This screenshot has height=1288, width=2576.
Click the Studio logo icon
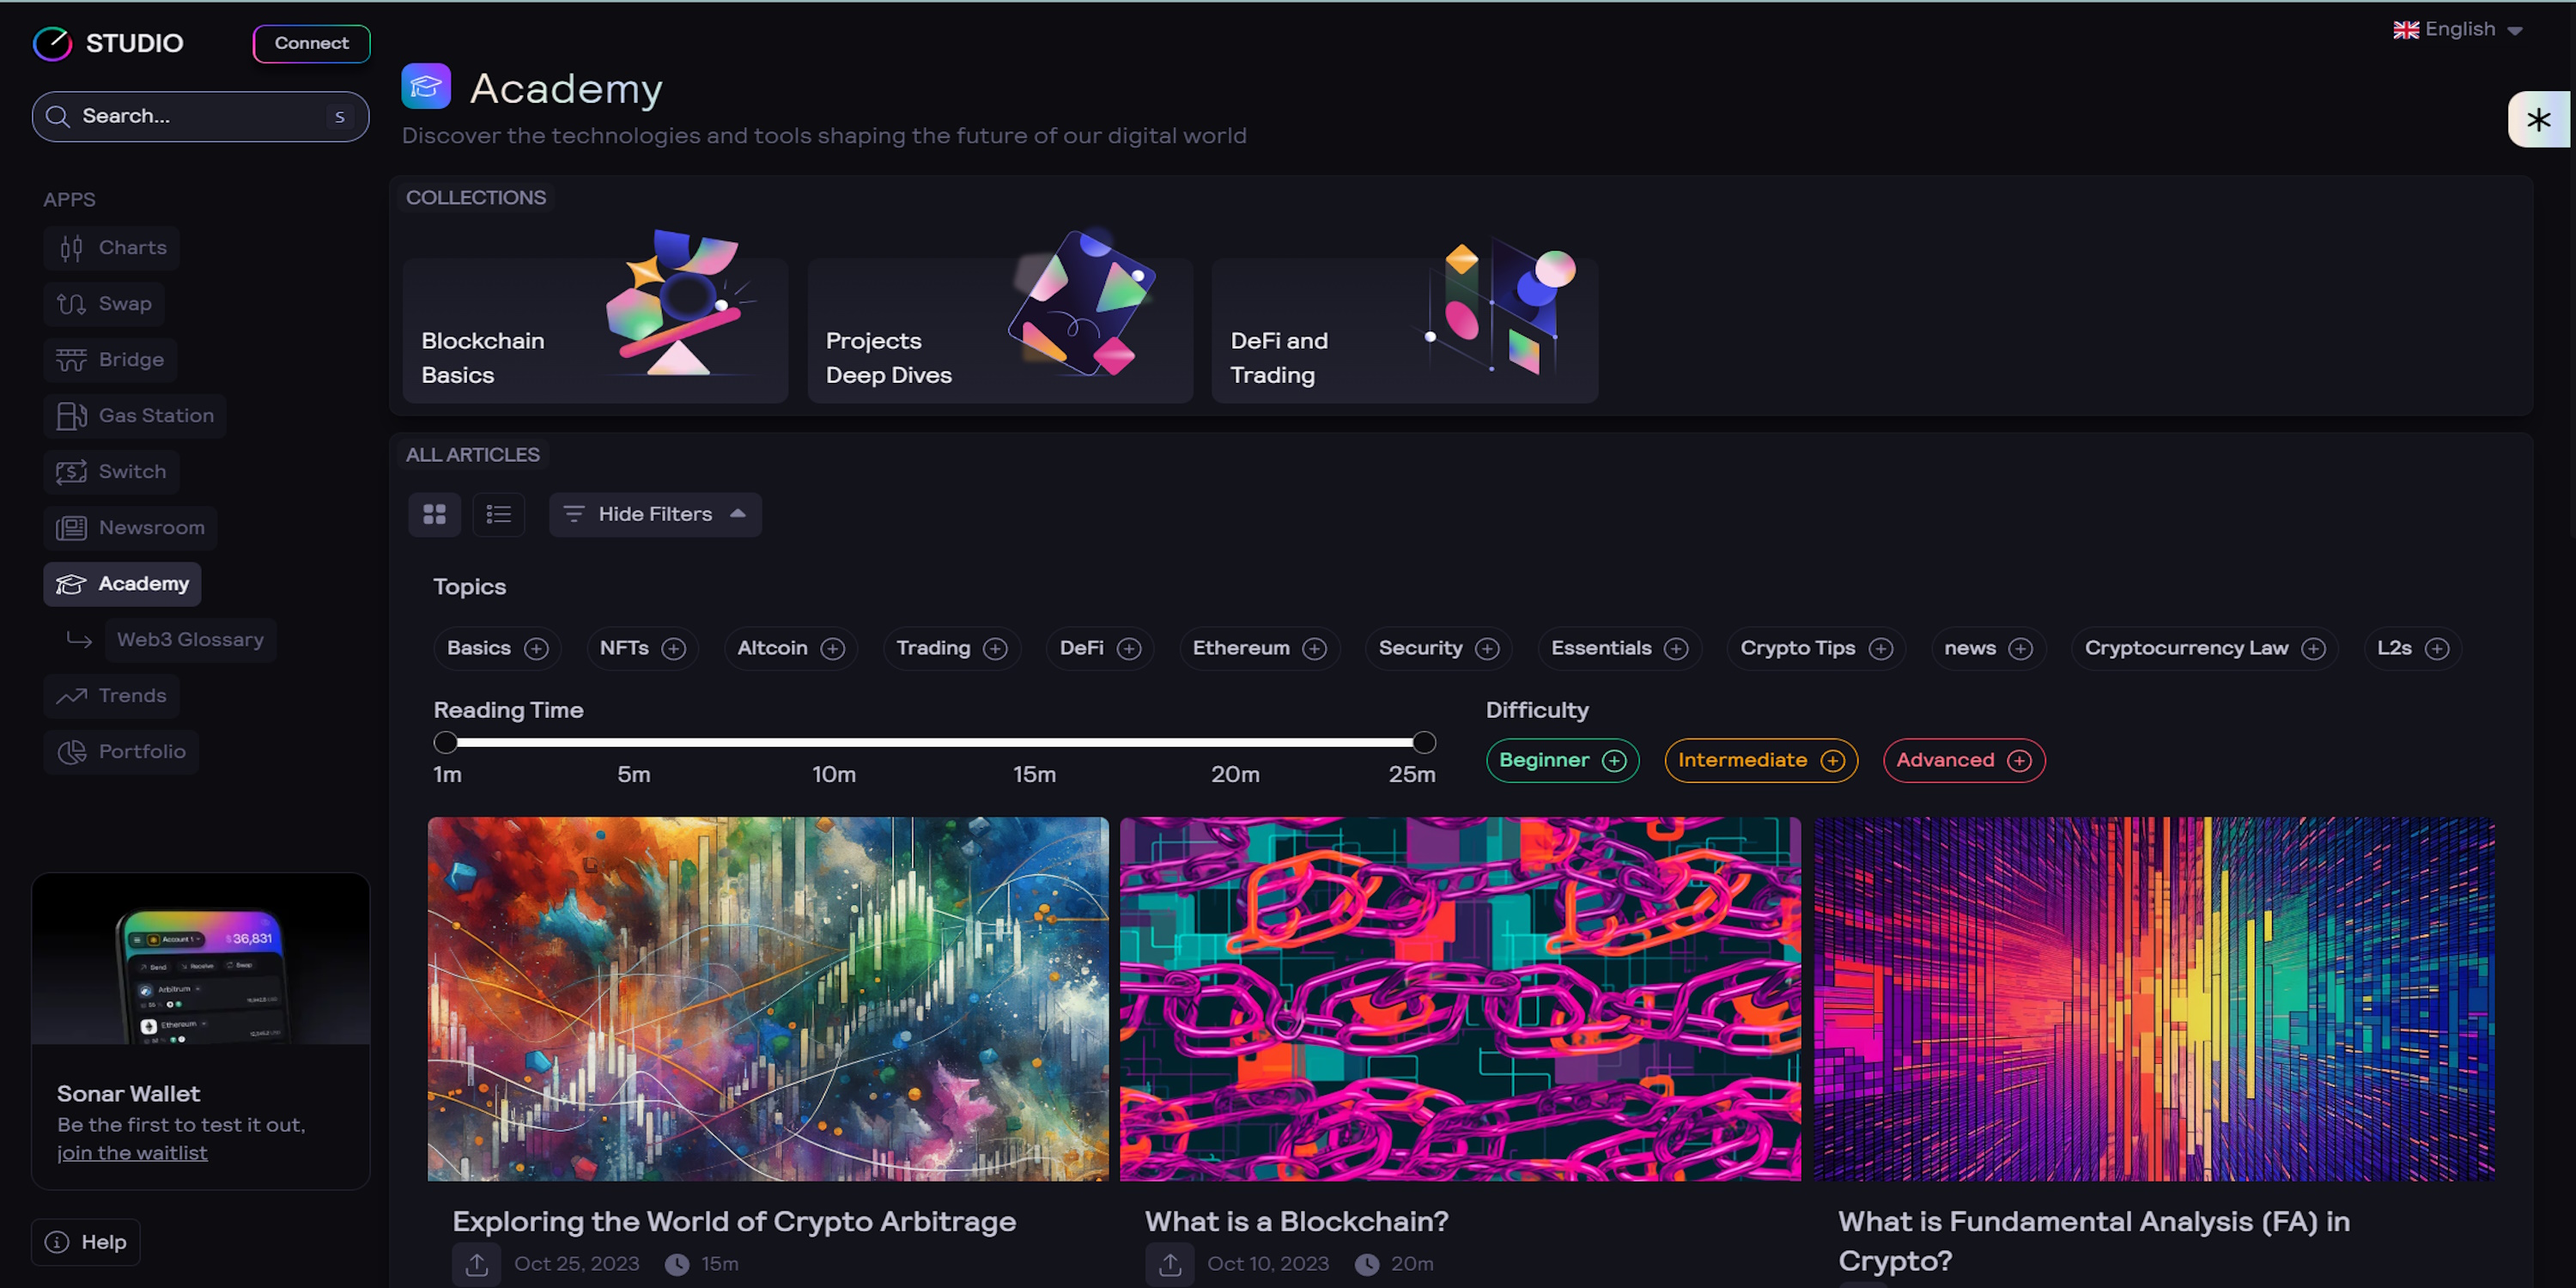[52, 43]
